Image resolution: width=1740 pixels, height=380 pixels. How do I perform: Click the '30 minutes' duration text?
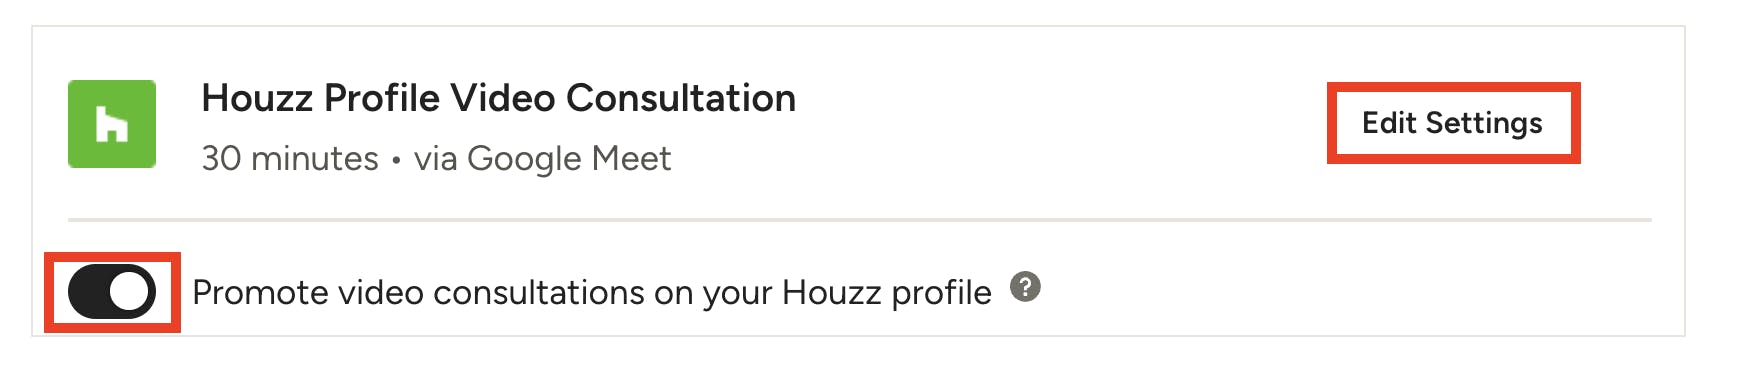pos(290,158)
